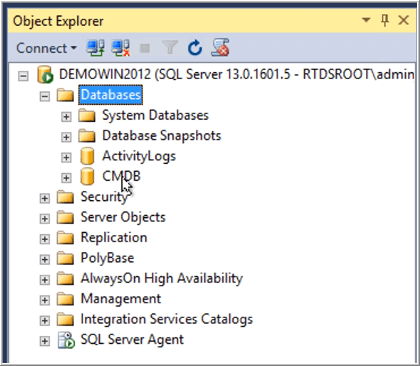Expand the Integration Services Catalogs folder
Image resolution: width=420 pixels, height=366 pixels.
click(44, 320)
